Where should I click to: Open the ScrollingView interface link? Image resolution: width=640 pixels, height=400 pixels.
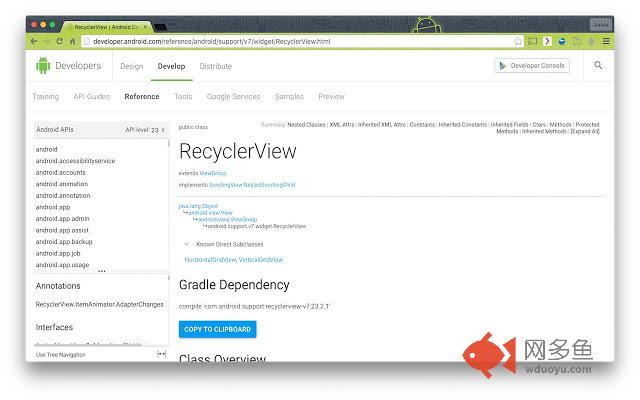point(226,185)
